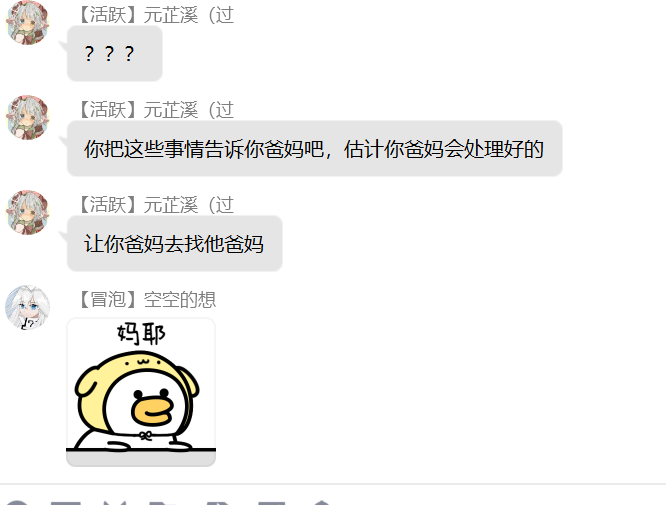Click 元芷溪's avatar beside the ??? message
This screenshot has height=505, width=666.
click(x=28, y=23)
